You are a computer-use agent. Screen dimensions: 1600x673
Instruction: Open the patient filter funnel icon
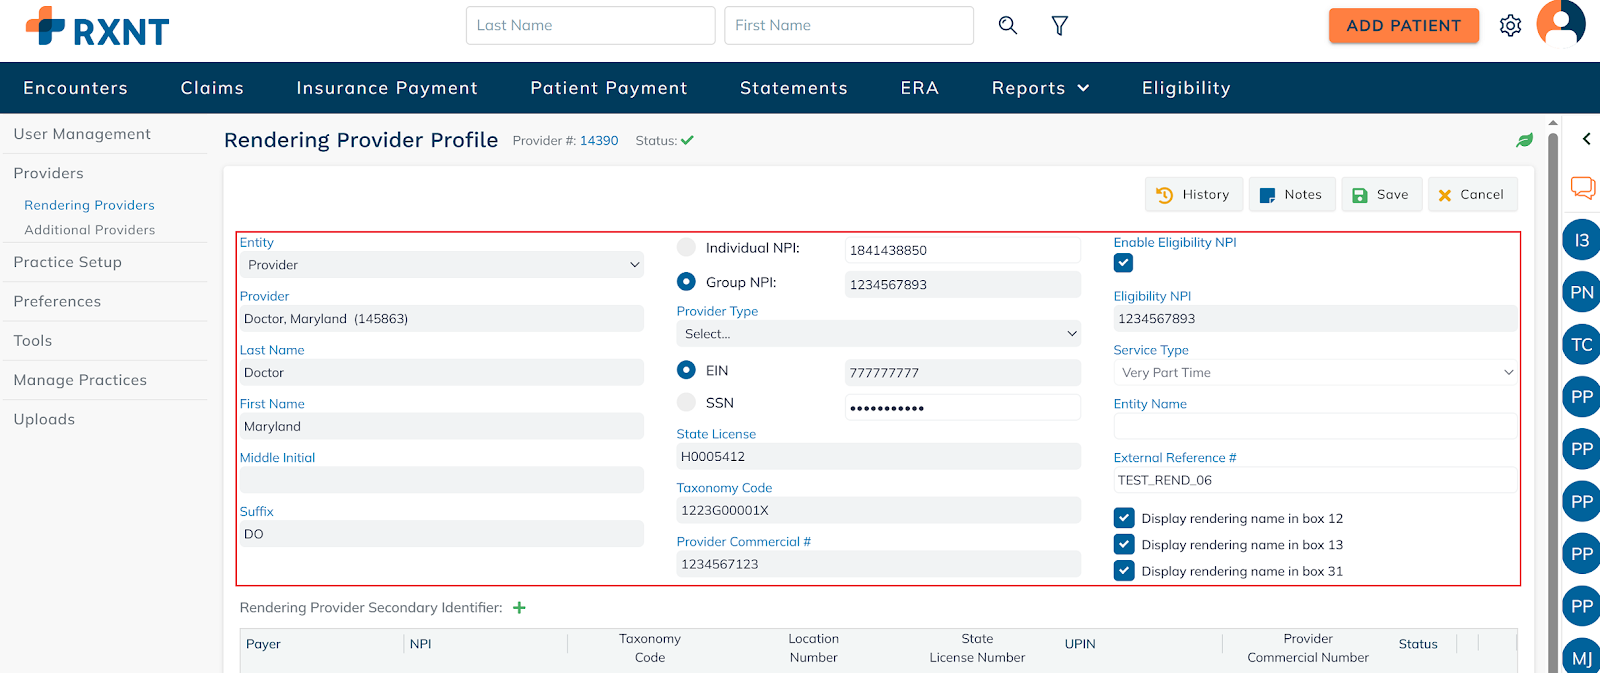1059,26
